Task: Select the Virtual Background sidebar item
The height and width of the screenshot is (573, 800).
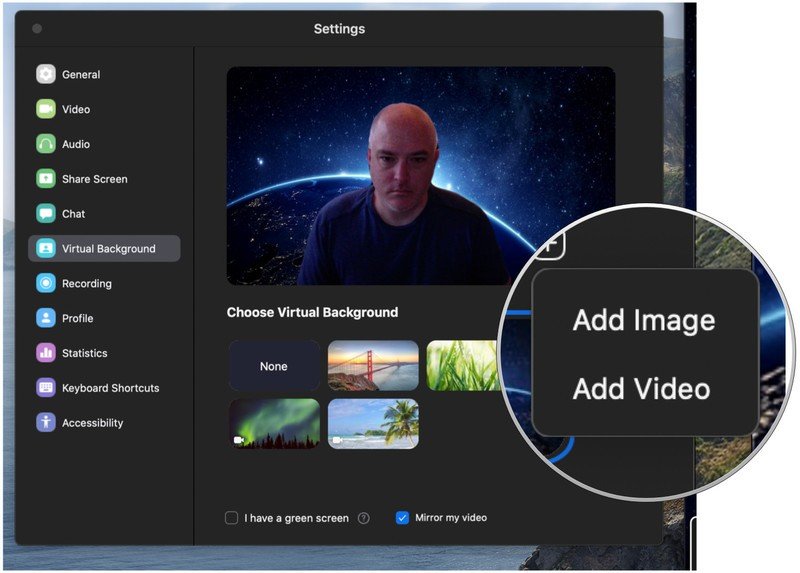Action: [104, 248]
